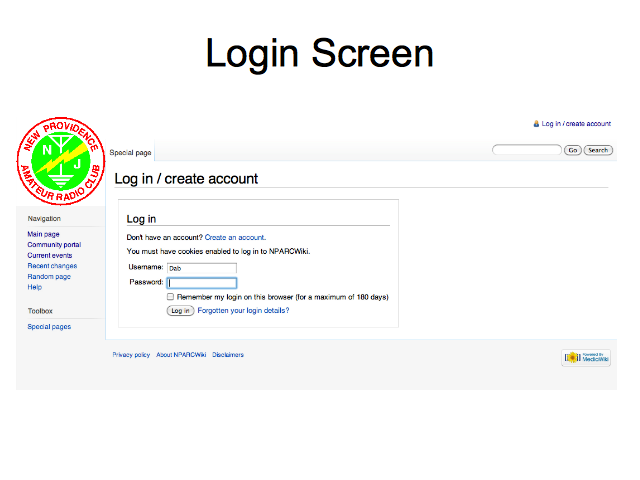Click the Username input field
Viewport: 640px width, 480px height.
(x=201, y=268)
